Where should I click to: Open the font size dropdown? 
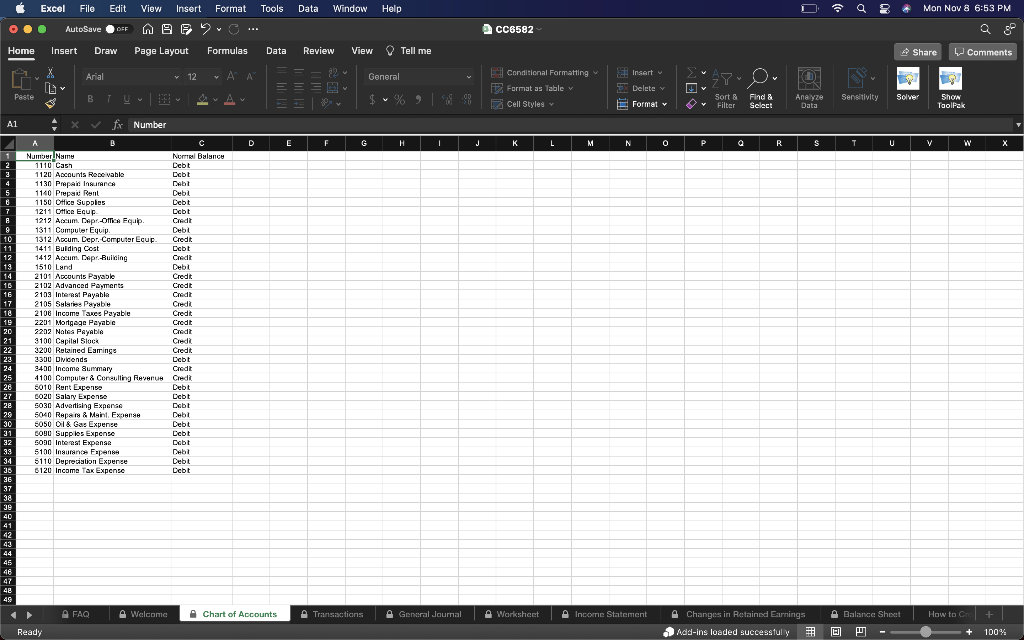click(212, 77)
